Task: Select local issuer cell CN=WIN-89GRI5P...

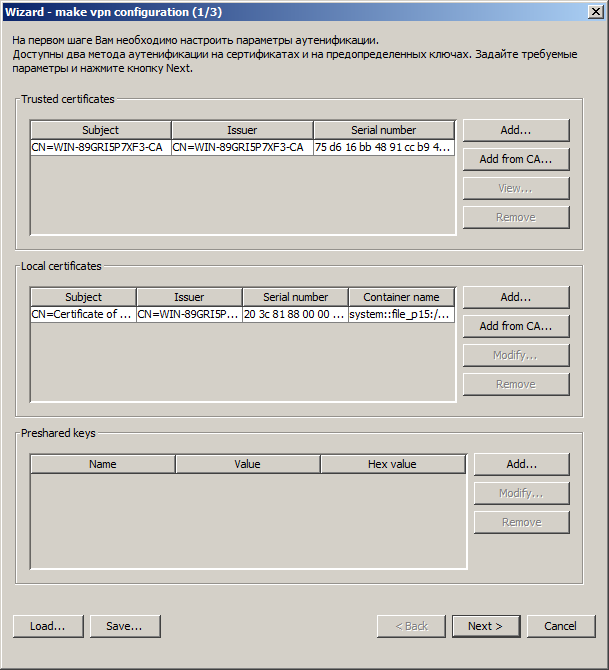Action: 189,314
